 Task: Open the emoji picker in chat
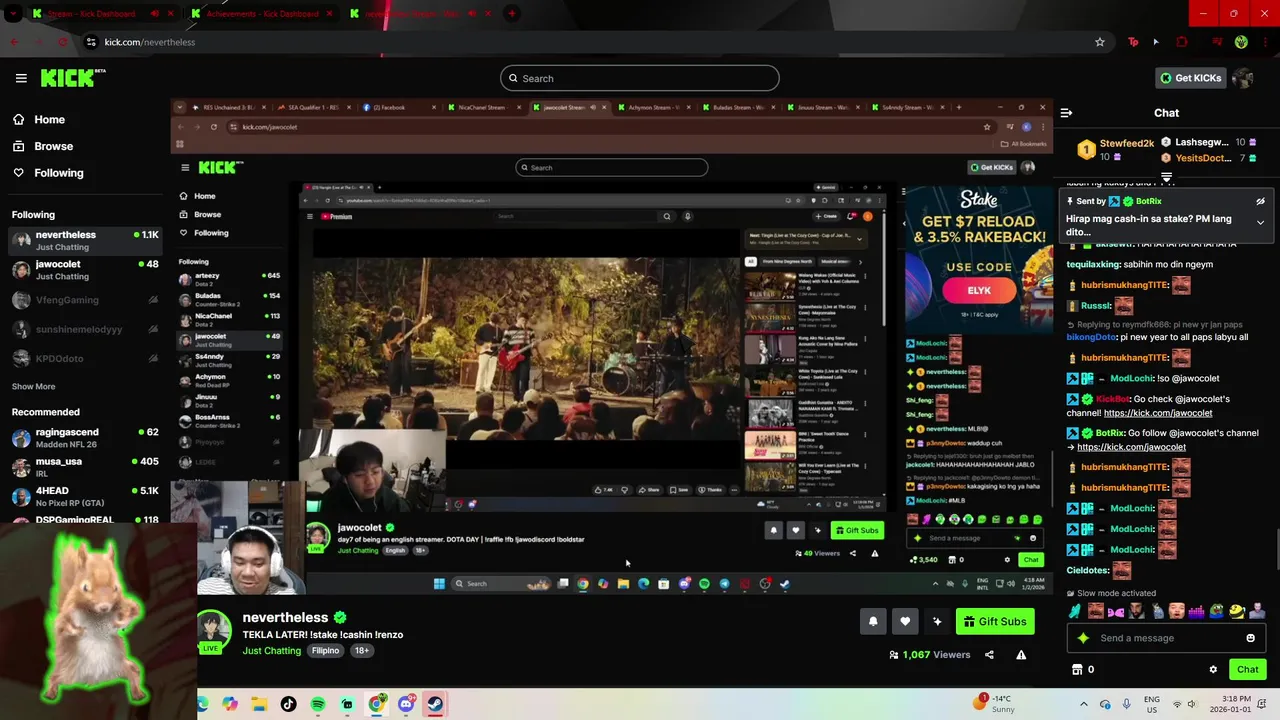point(1250,638)
